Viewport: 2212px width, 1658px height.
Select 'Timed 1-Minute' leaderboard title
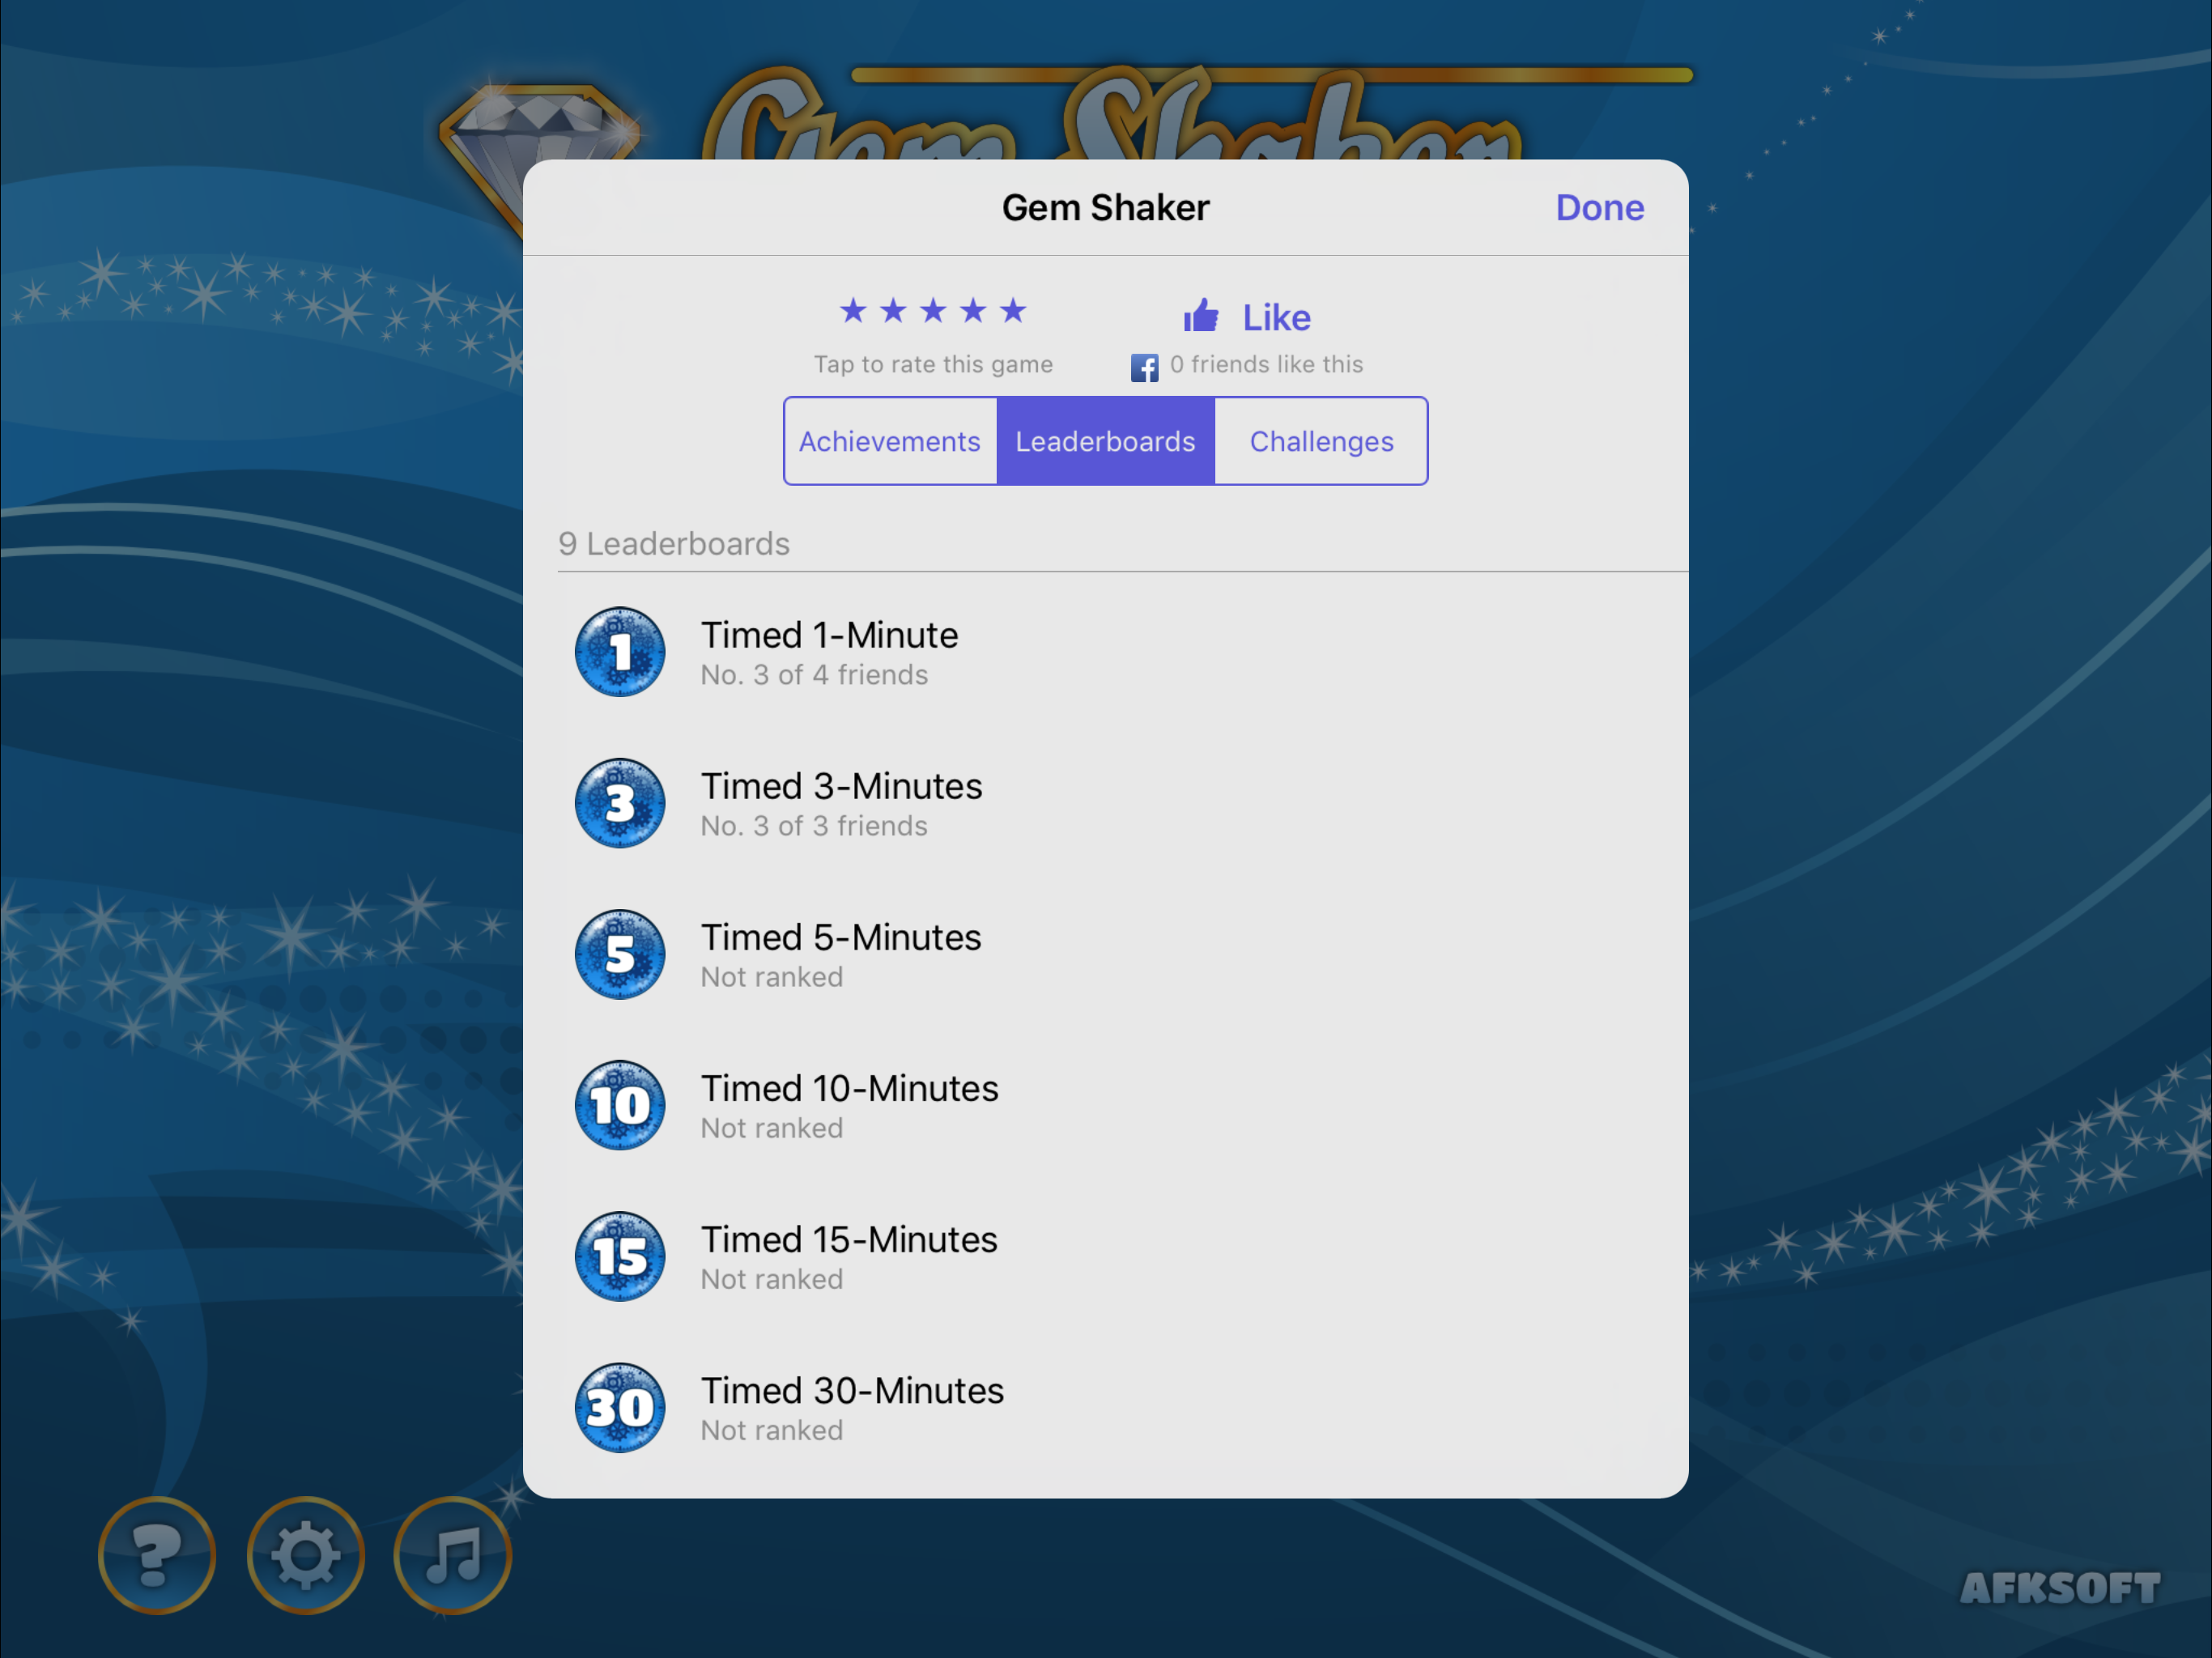click(x=829, y=635)
